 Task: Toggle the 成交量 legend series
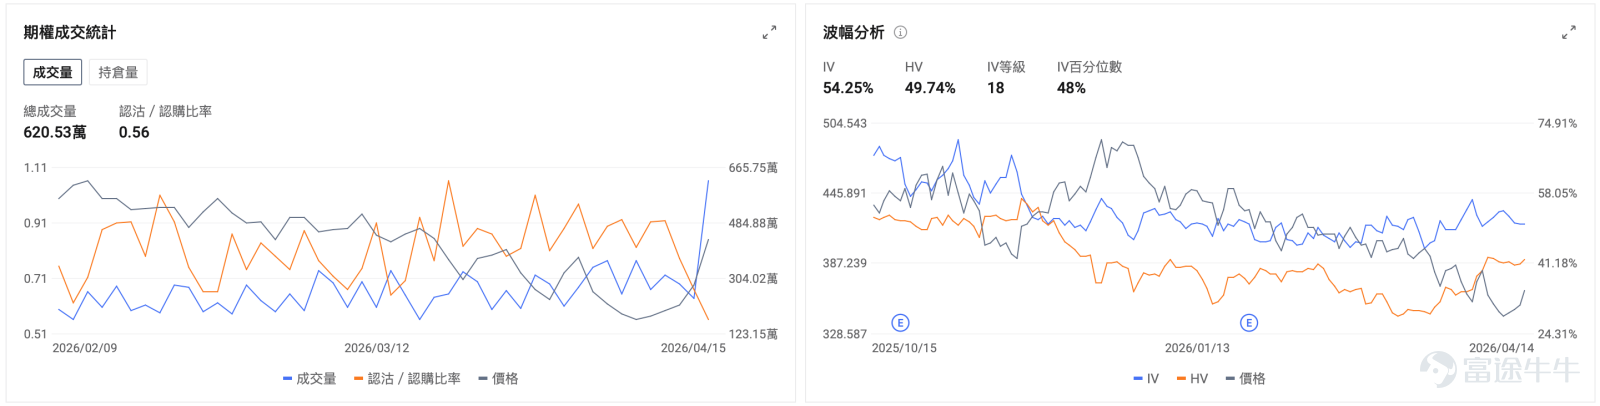pos(309,378)
